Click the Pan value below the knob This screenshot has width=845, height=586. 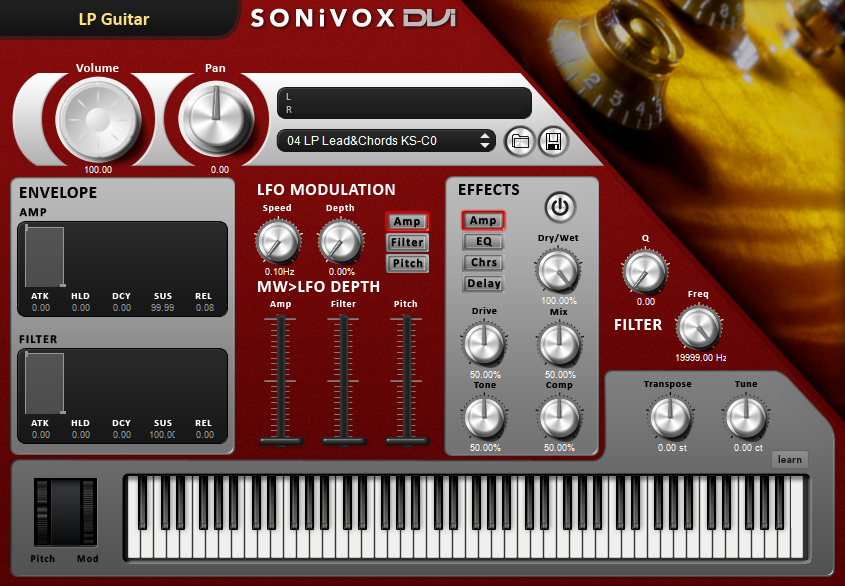pyautogui.click(x=220, y=170)
